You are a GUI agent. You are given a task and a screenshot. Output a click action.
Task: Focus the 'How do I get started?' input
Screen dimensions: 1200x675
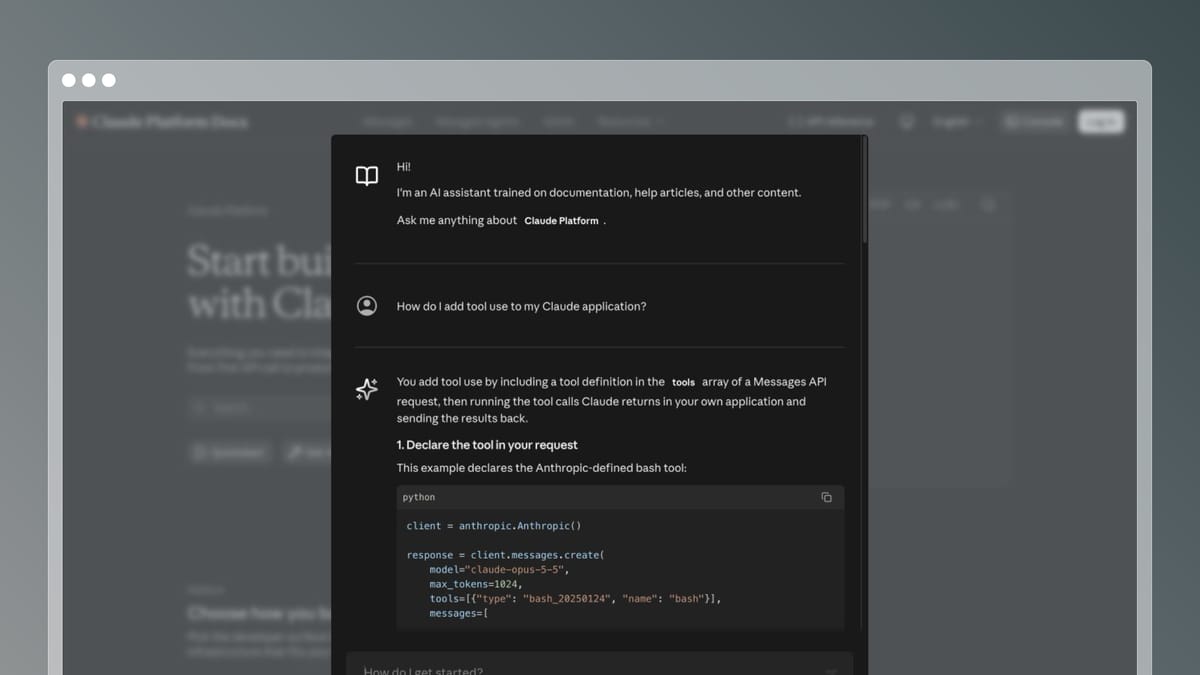[599, 667]
